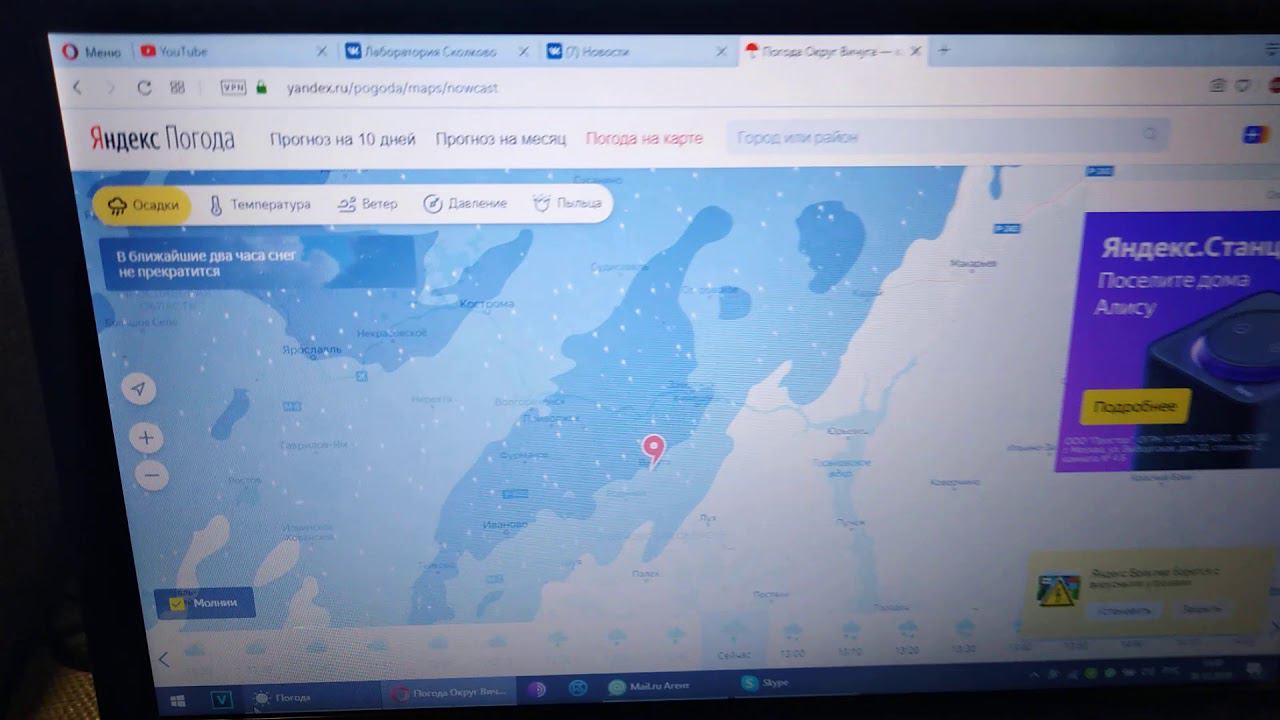Screen dimensions: 1280x720
Task: Open Прогноз на 10 дней
Action: coord(342,139)
